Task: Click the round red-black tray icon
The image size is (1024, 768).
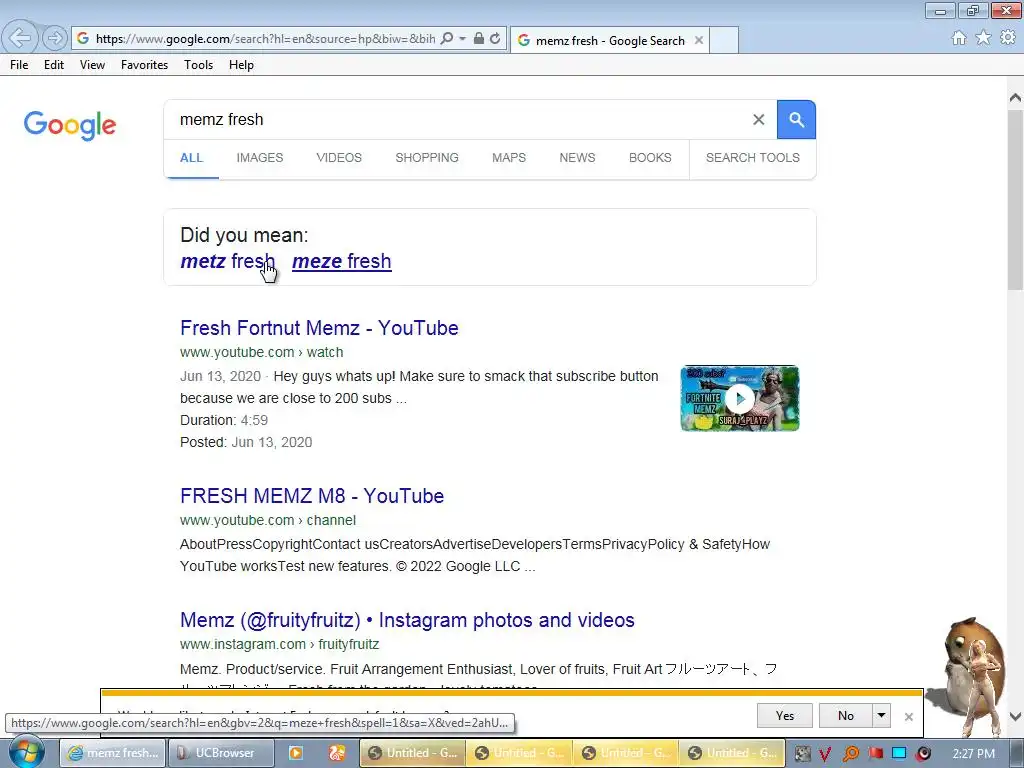Action: click(x=924, y=754)
